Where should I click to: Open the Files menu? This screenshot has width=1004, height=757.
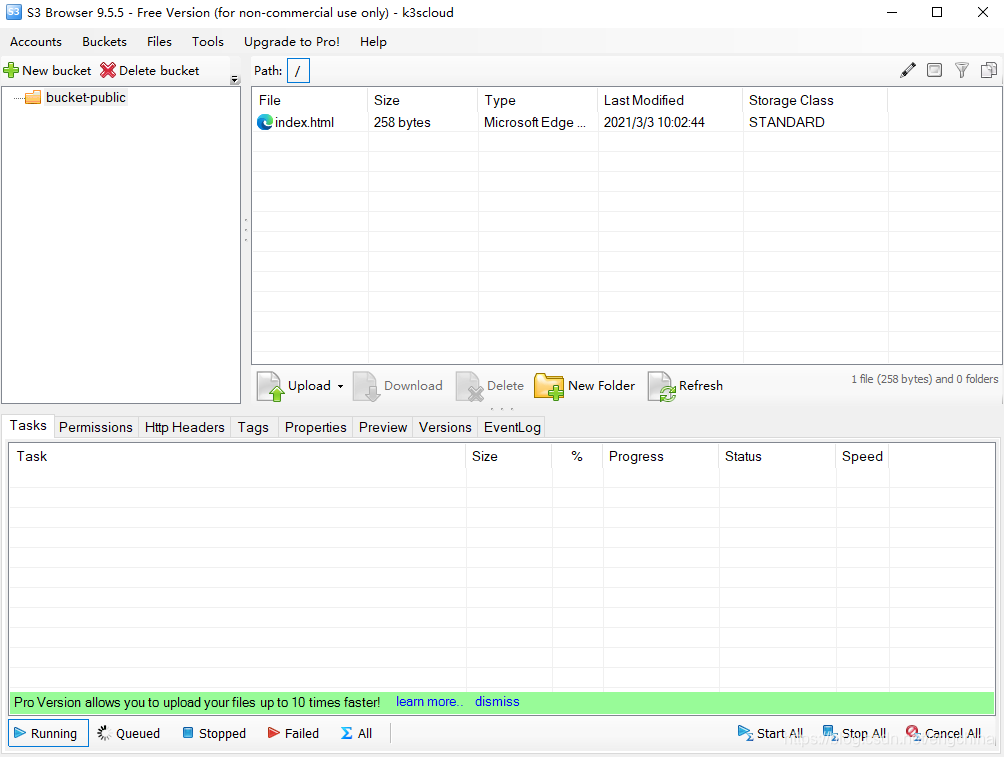coord(159,42)
